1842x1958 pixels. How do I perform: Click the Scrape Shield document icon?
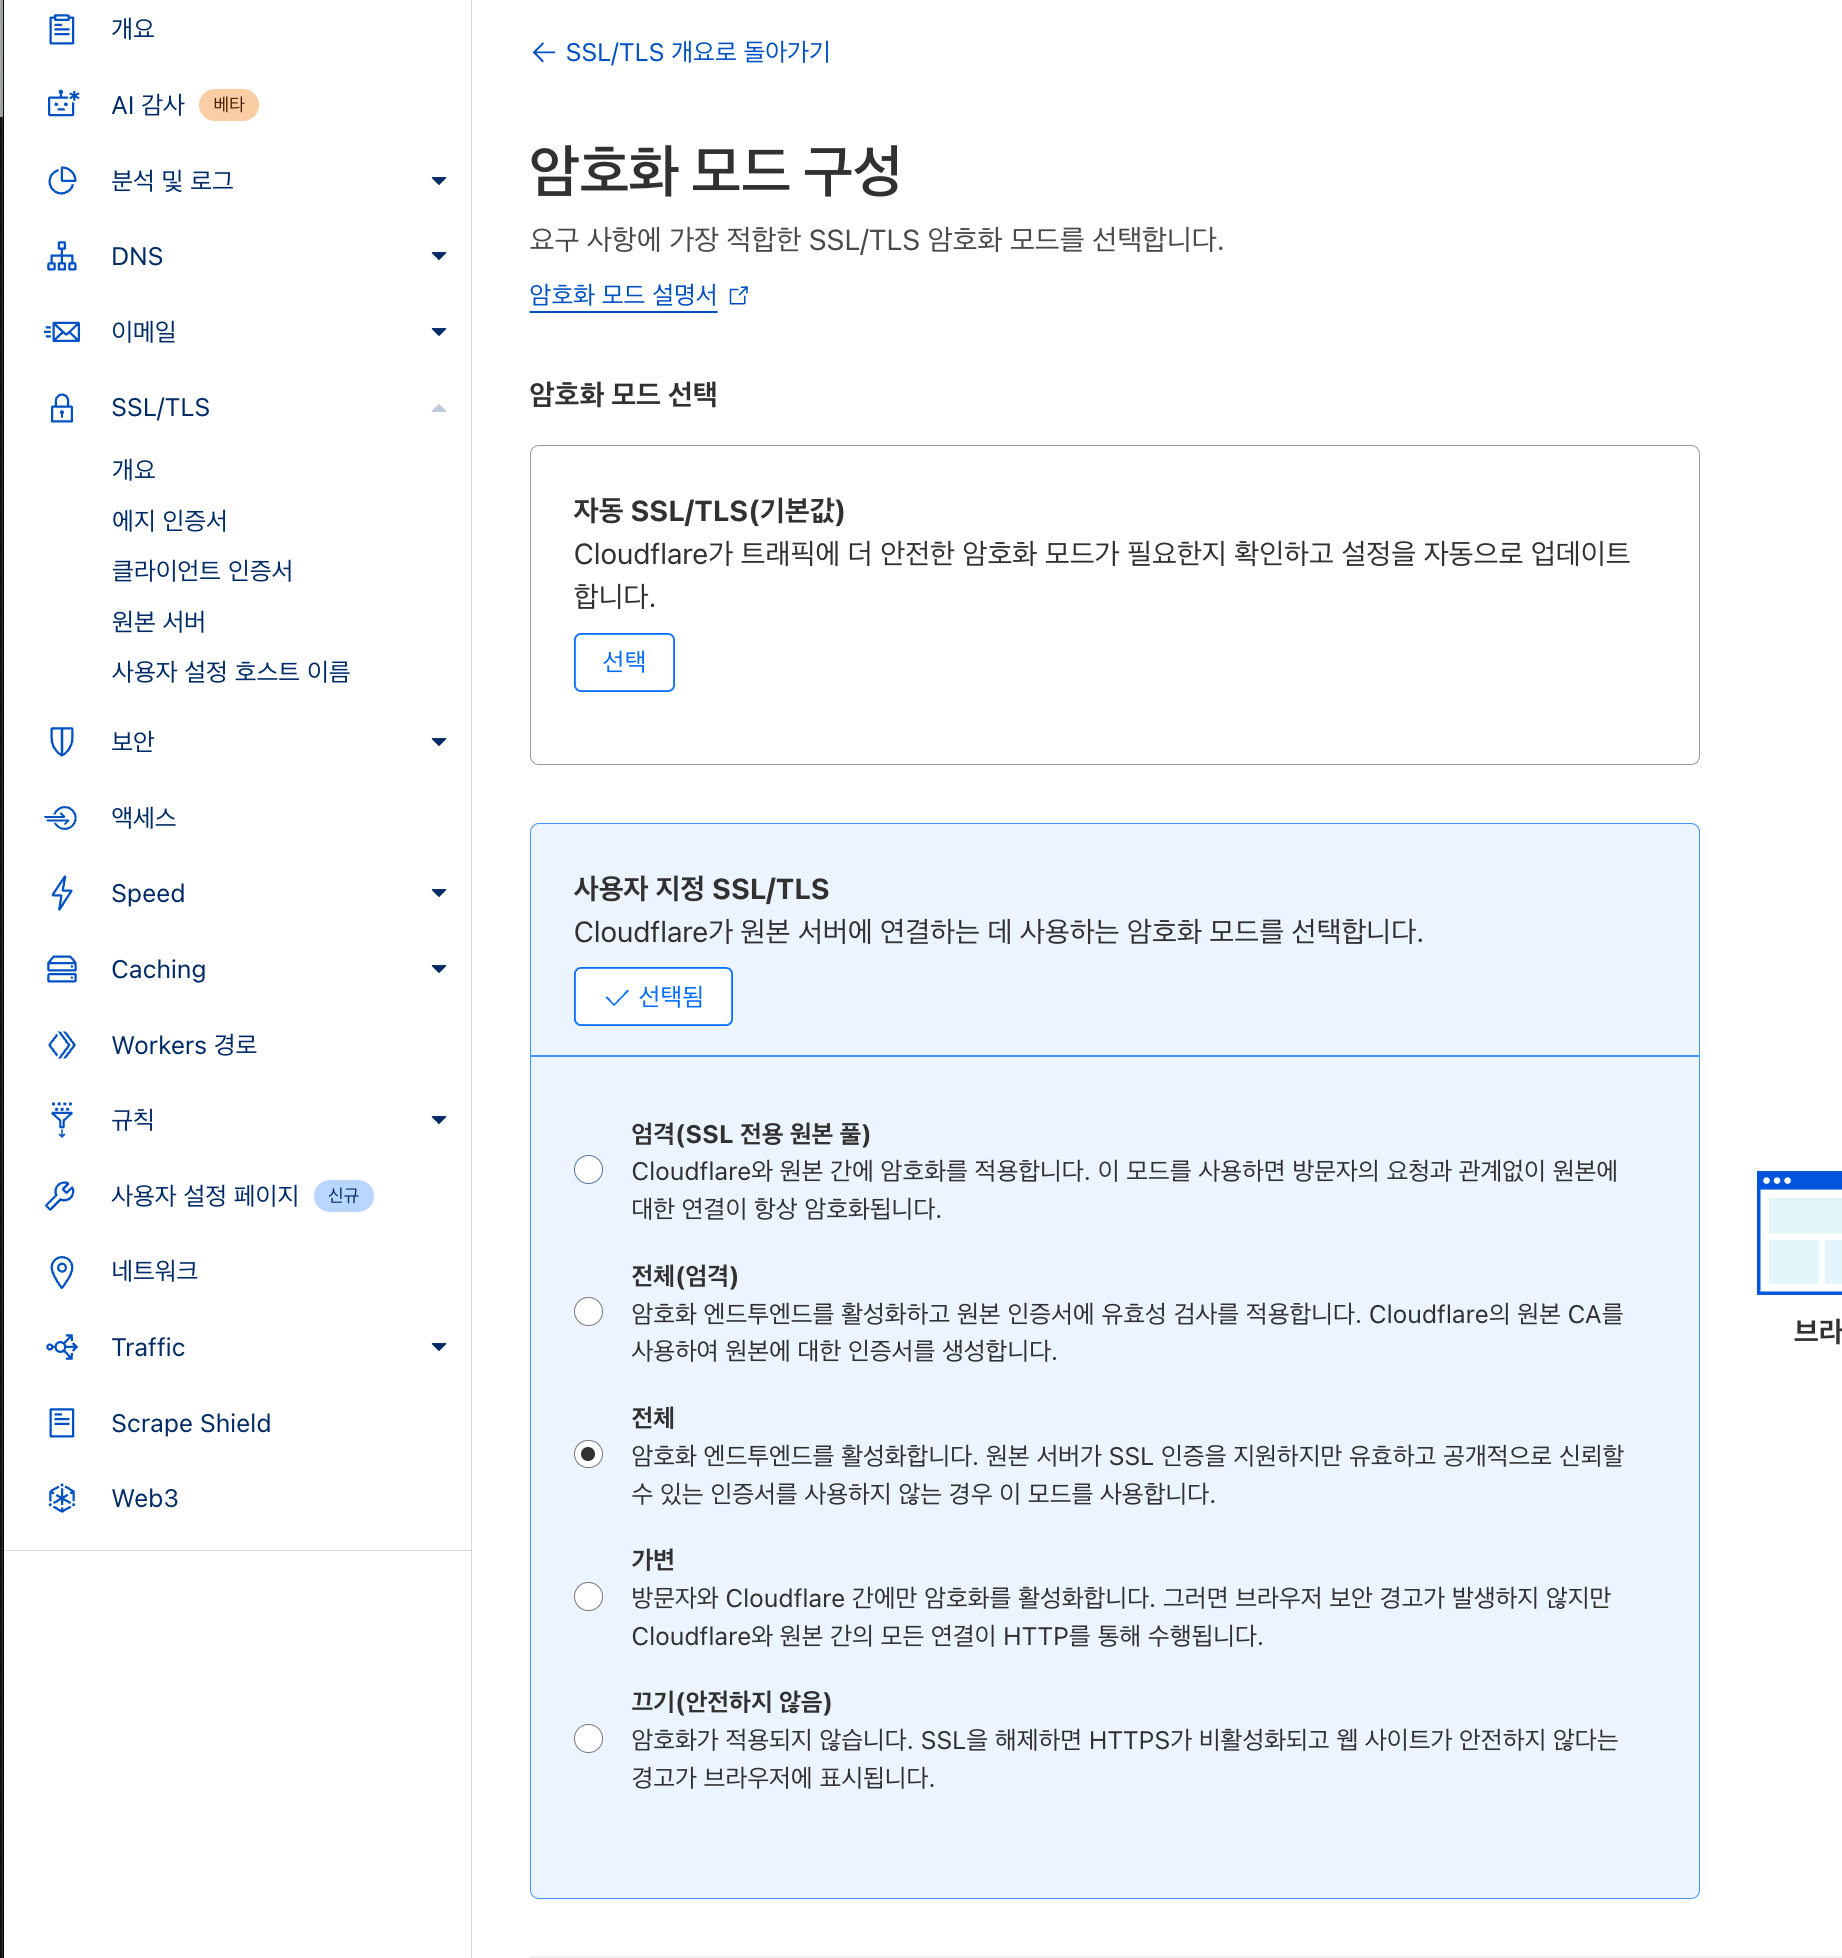click(x=62, y=1422)
